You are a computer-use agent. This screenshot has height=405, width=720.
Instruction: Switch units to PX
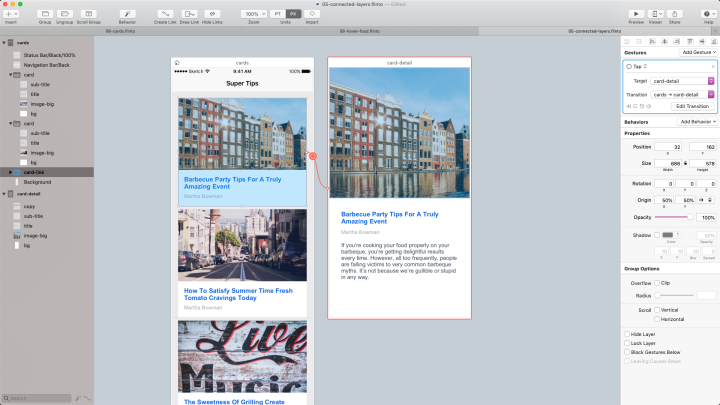coord(293,14)
